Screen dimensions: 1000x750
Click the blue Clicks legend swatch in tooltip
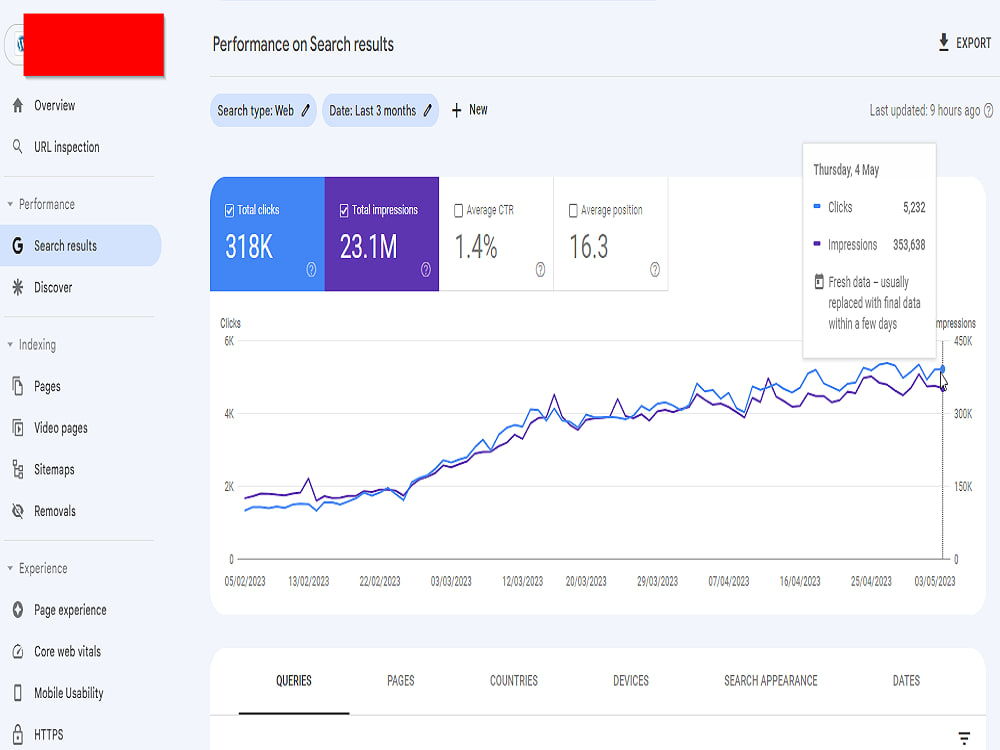click(x=817, y=206)
